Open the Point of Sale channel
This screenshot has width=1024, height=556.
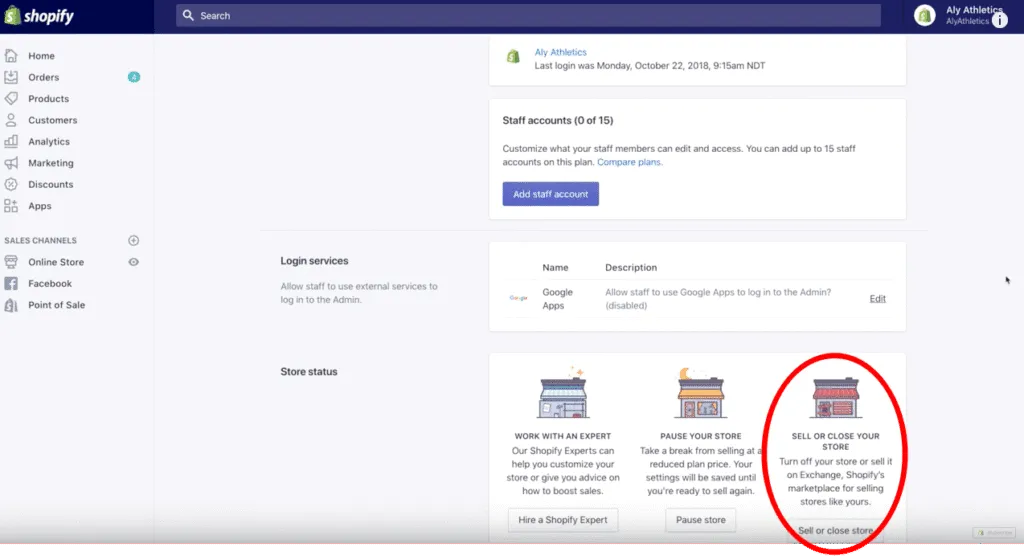pos(56,305)
